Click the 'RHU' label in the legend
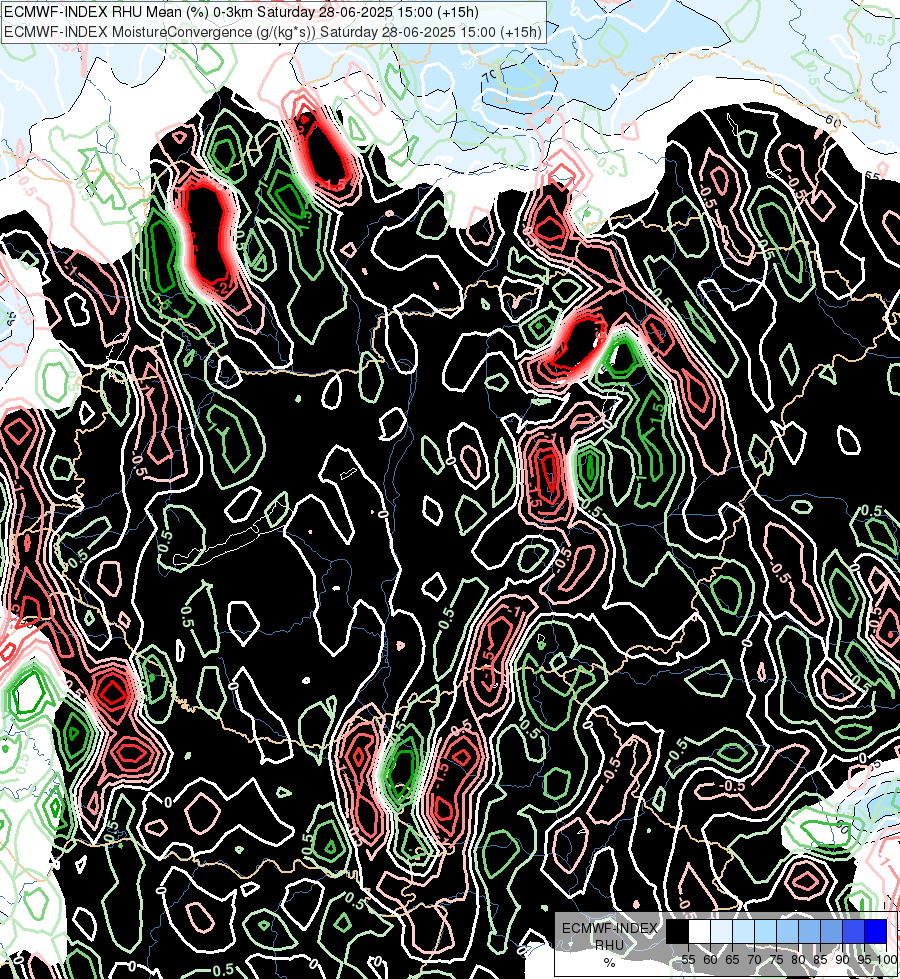 pyautogui.click(x=609, y=945)
